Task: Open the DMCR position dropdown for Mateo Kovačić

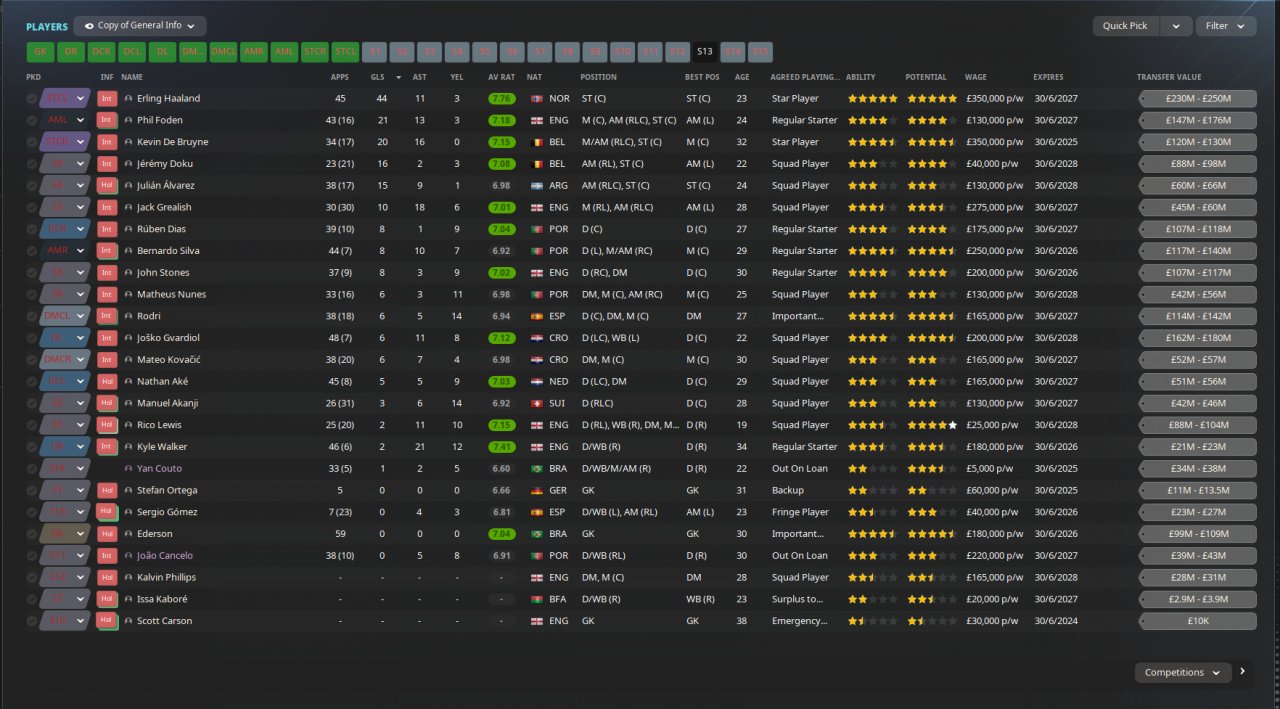Action: 64,360
